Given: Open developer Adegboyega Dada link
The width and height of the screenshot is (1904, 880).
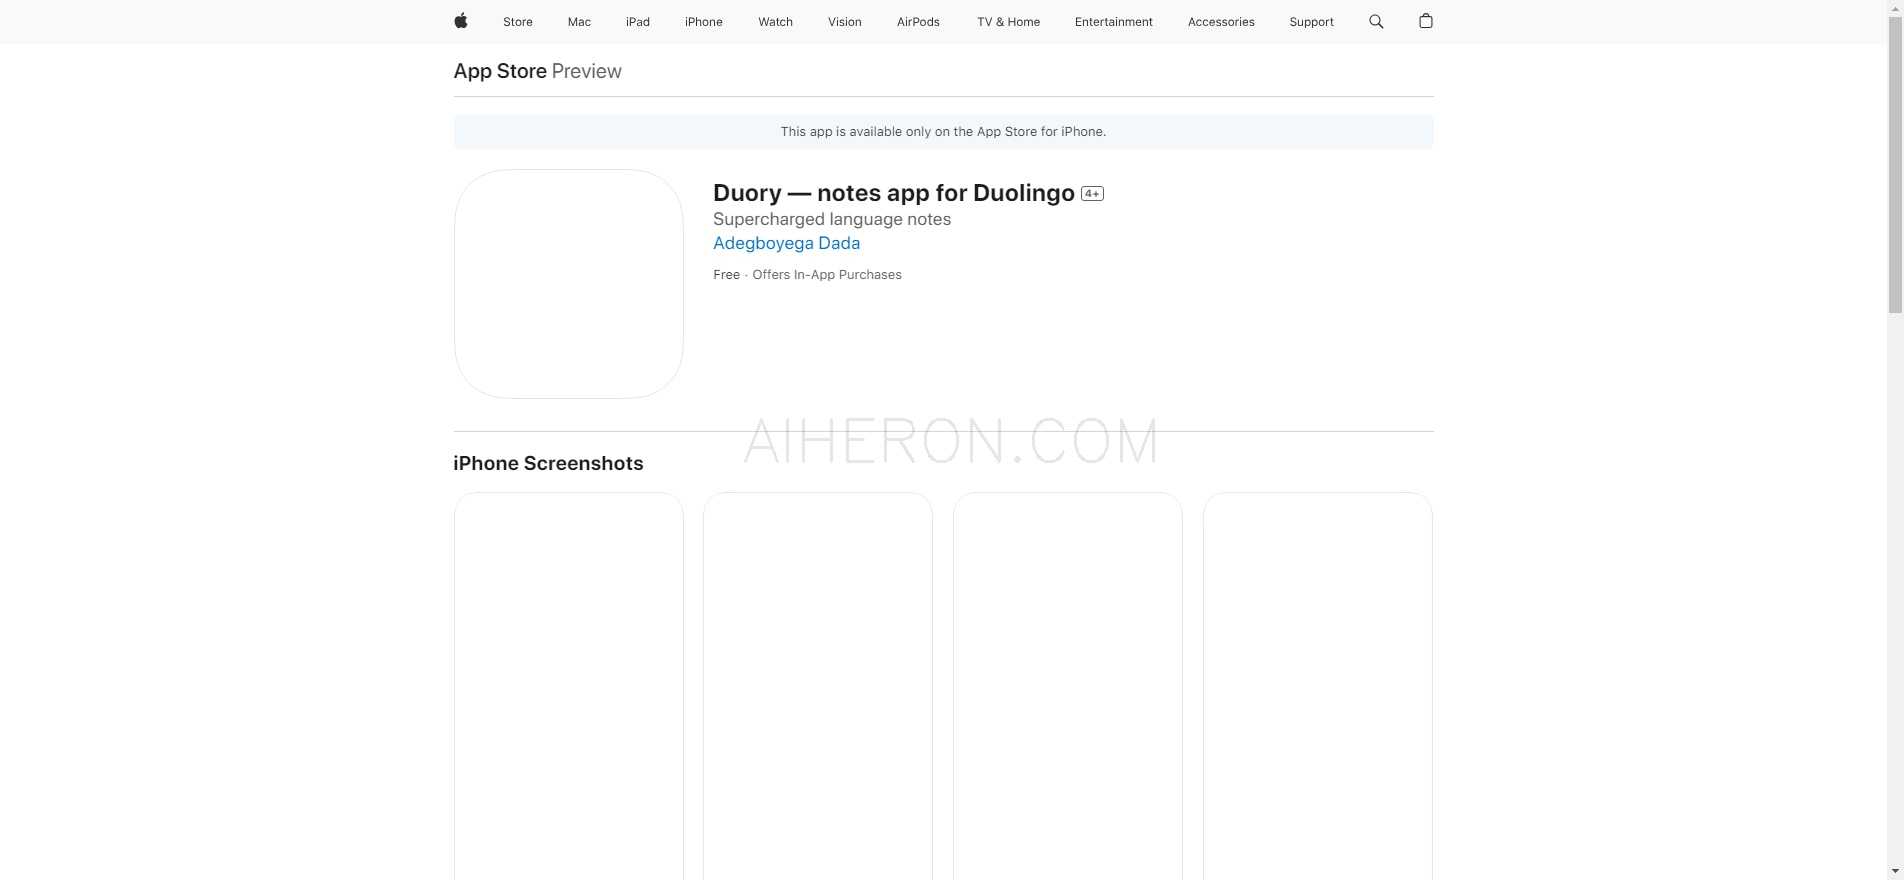Looking at the screenshot, I should 786,243.
